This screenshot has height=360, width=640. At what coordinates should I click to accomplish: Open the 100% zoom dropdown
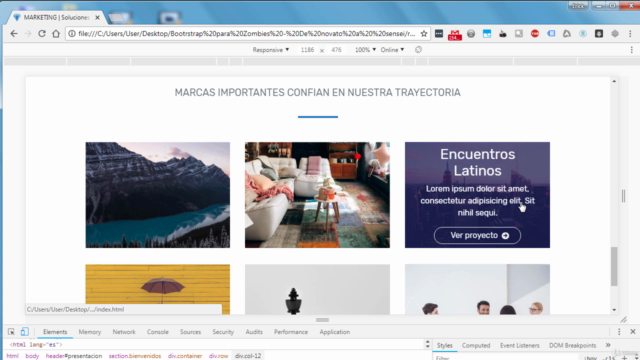click(365, 50)
